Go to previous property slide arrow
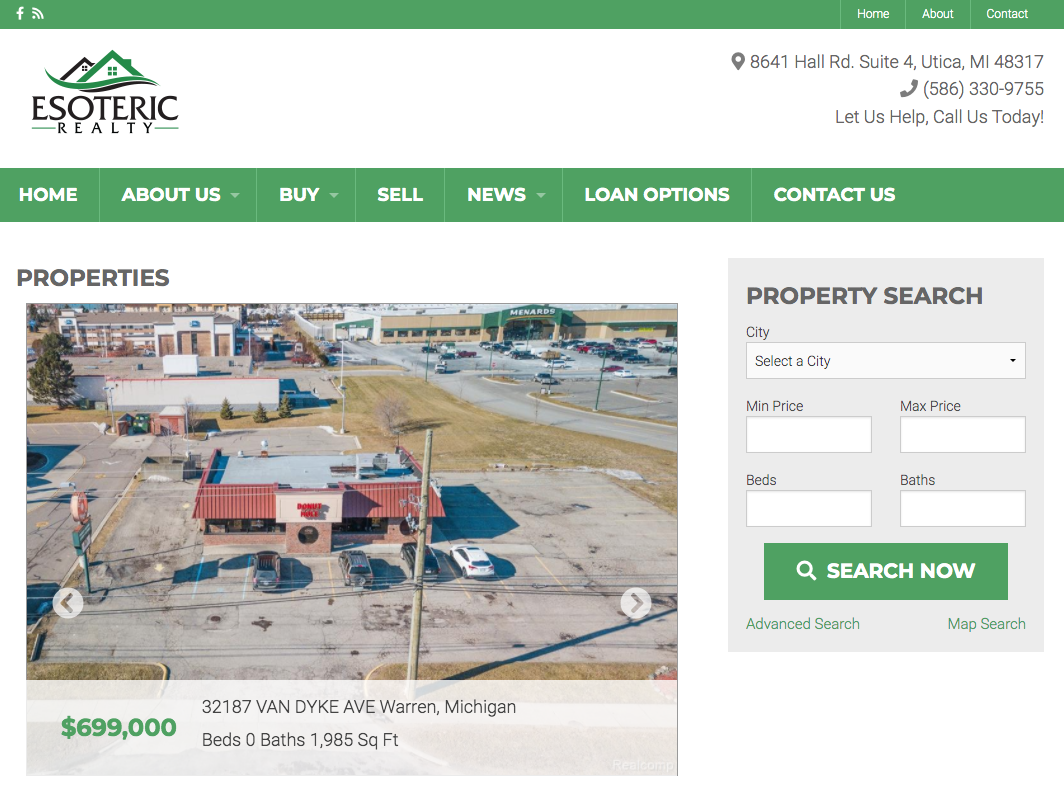This screenshot has width=1064, height=795. (x=68, y=602)
